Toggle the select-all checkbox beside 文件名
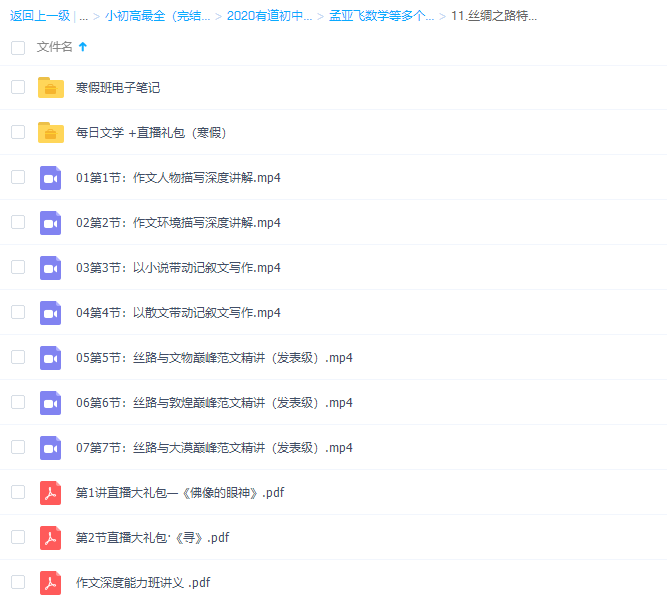 click(x=18, y=47)
